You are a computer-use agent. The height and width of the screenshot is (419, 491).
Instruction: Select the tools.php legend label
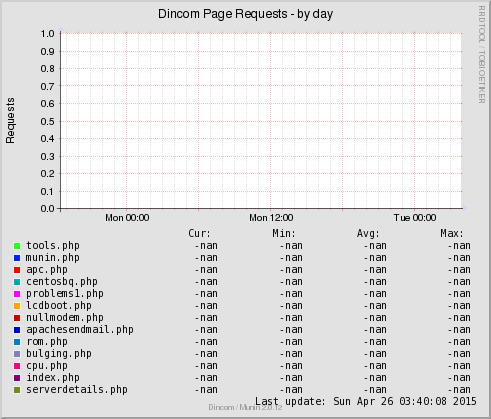click(x=53, y=246)
